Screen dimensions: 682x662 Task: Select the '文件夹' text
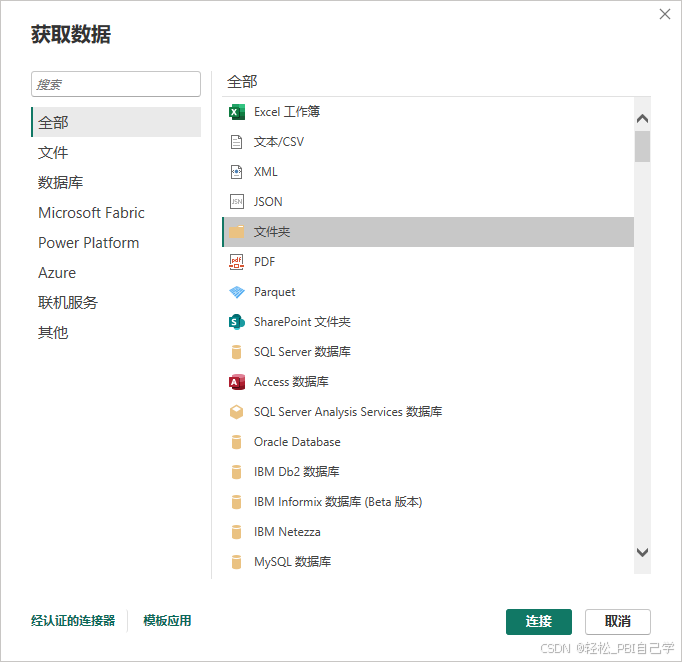(x=272, y=232)
